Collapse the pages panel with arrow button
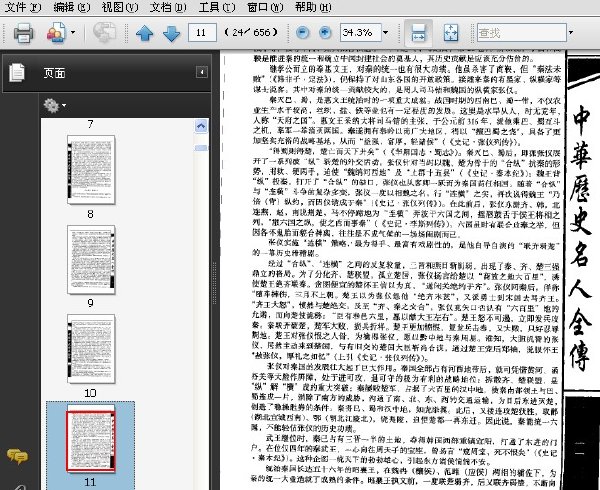This screenshot has width=600, height=490. pyautogui.click(x=202, y=72)
